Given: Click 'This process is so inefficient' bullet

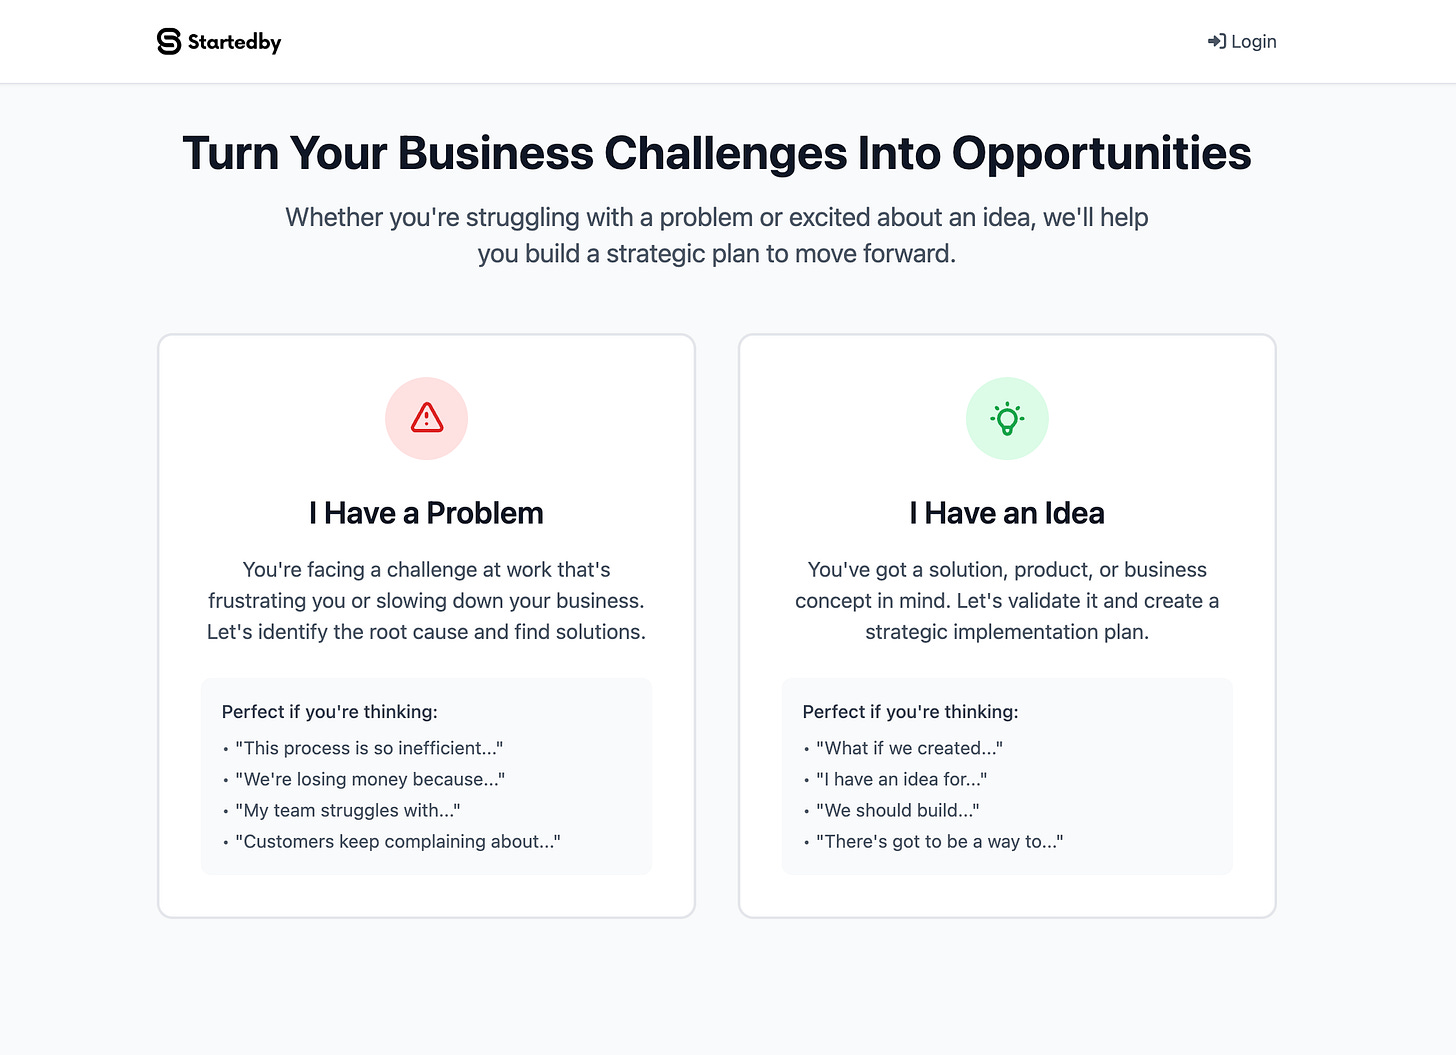Looking at the screenshot, I should 369,747.
